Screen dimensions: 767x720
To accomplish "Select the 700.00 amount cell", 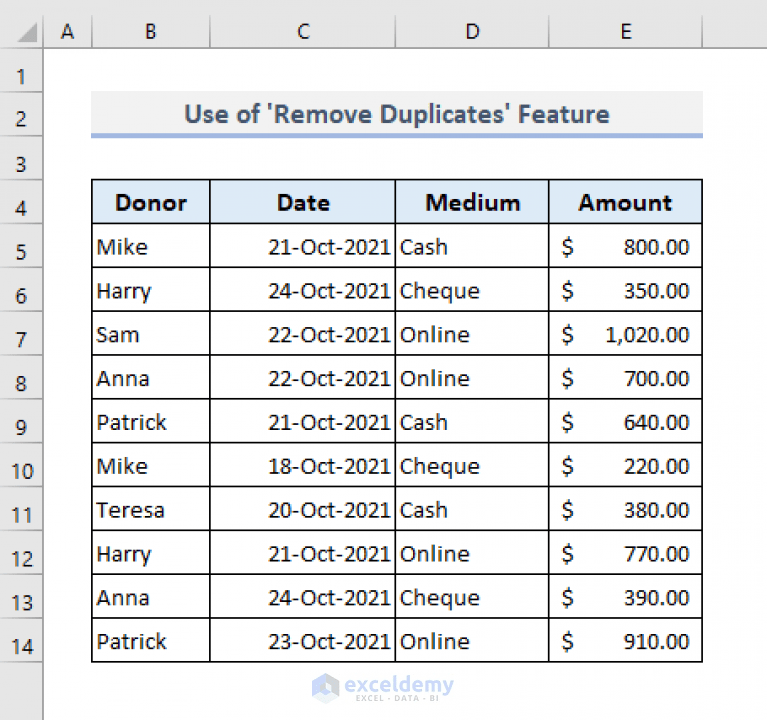I will [x=626, y=378].
